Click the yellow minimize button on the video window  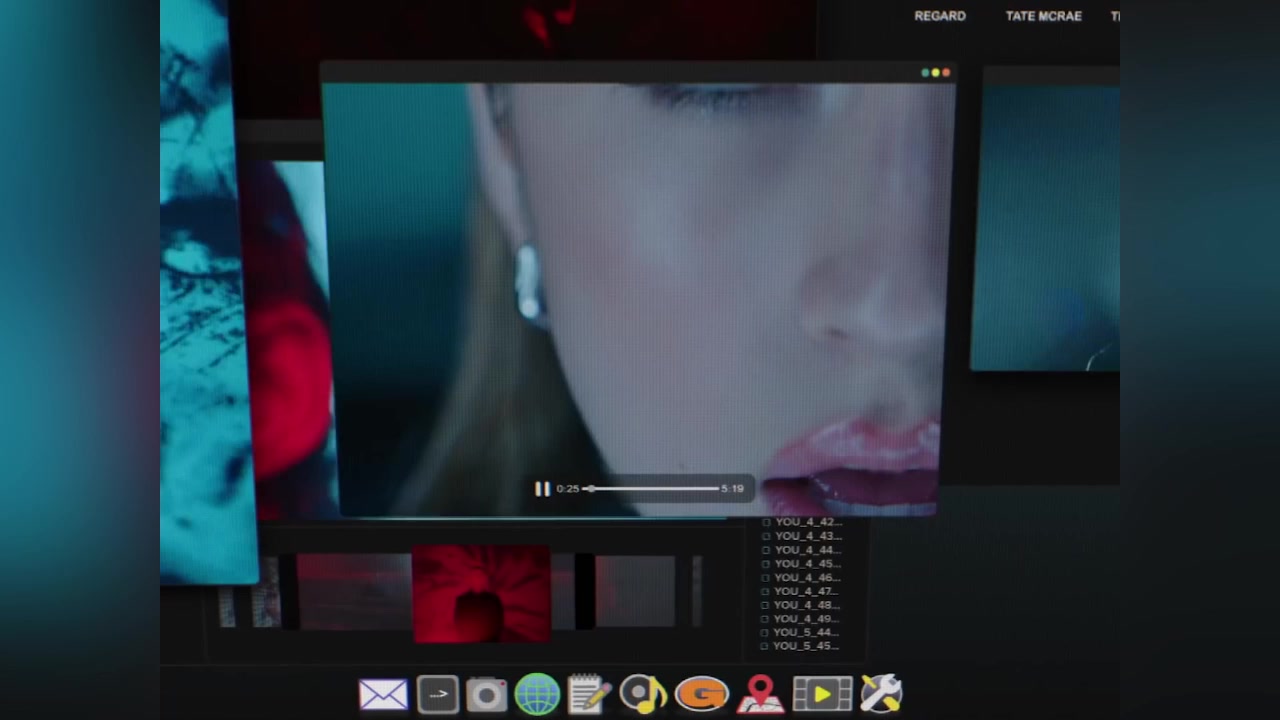935,72
